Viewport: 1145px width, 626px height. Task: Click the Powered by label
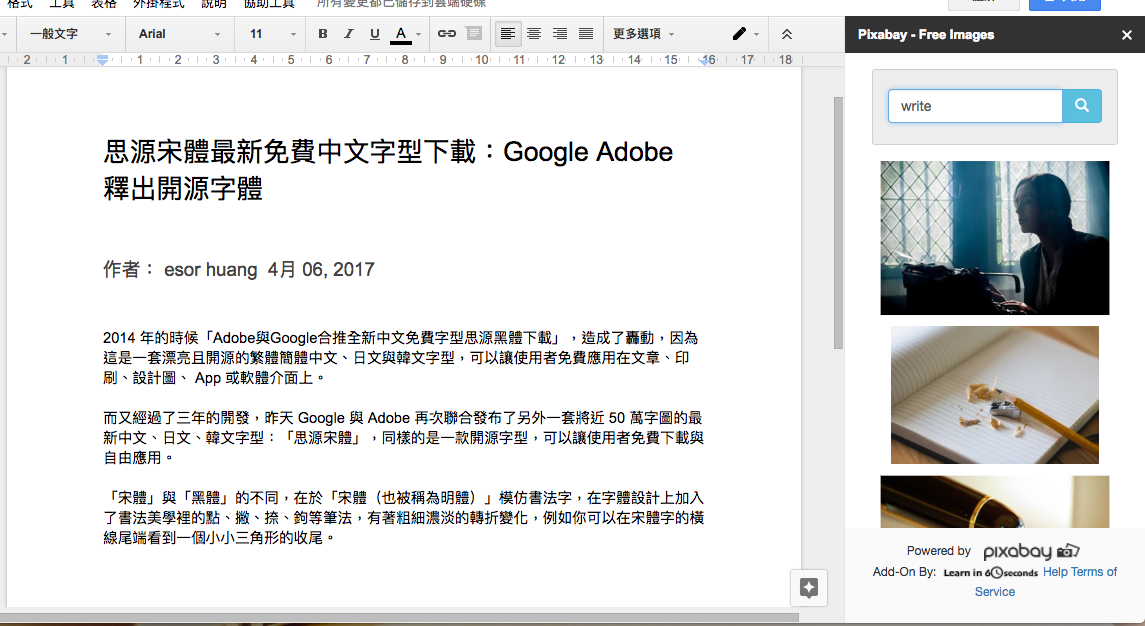[x=938, y=551]
